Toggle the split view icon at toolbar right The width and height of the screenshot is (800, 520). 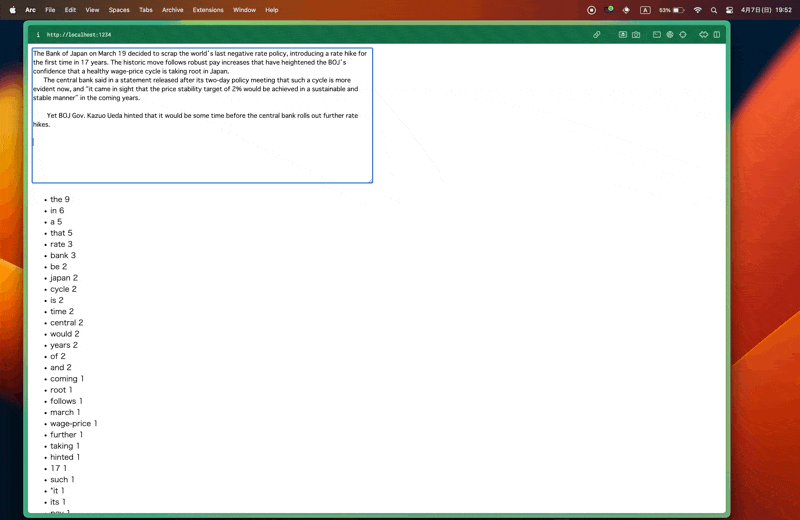click(716, 35)
